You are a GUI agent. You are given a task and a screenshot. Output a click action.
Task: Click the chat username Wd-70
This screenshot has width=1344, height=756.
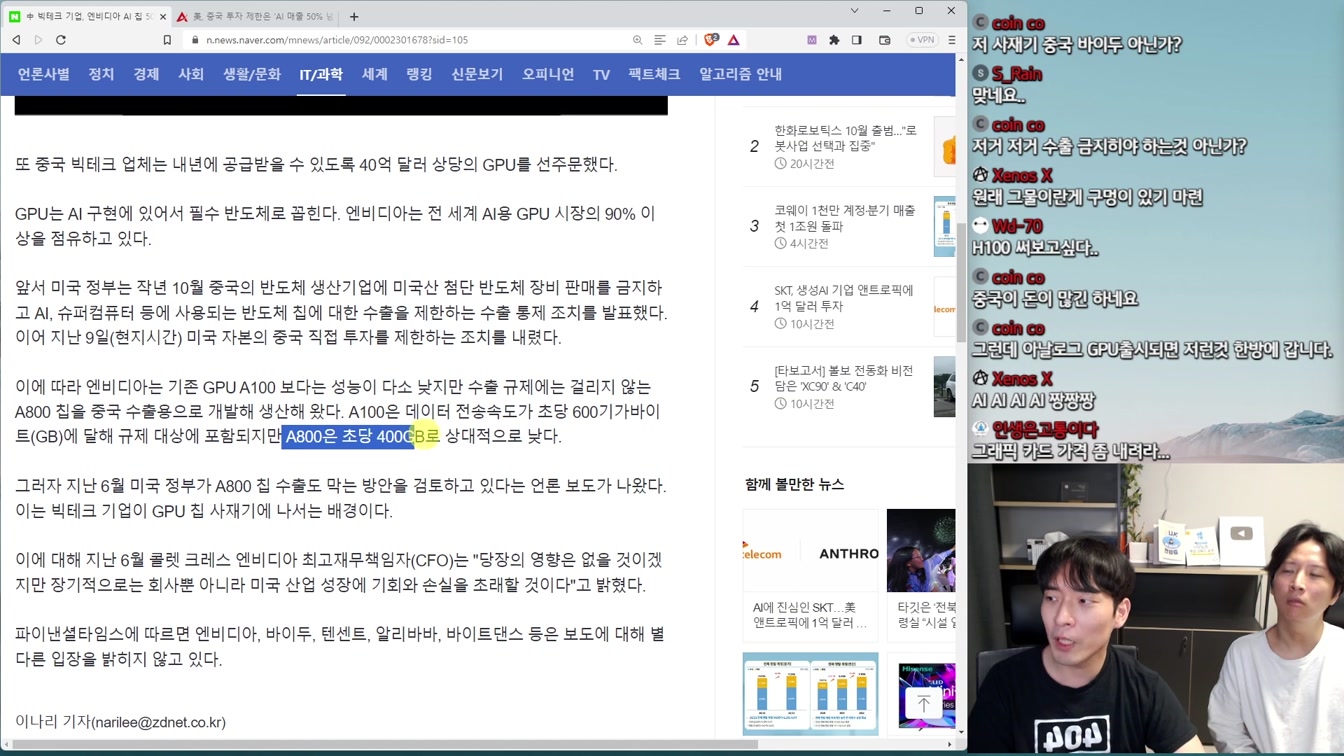point(1017,227)
